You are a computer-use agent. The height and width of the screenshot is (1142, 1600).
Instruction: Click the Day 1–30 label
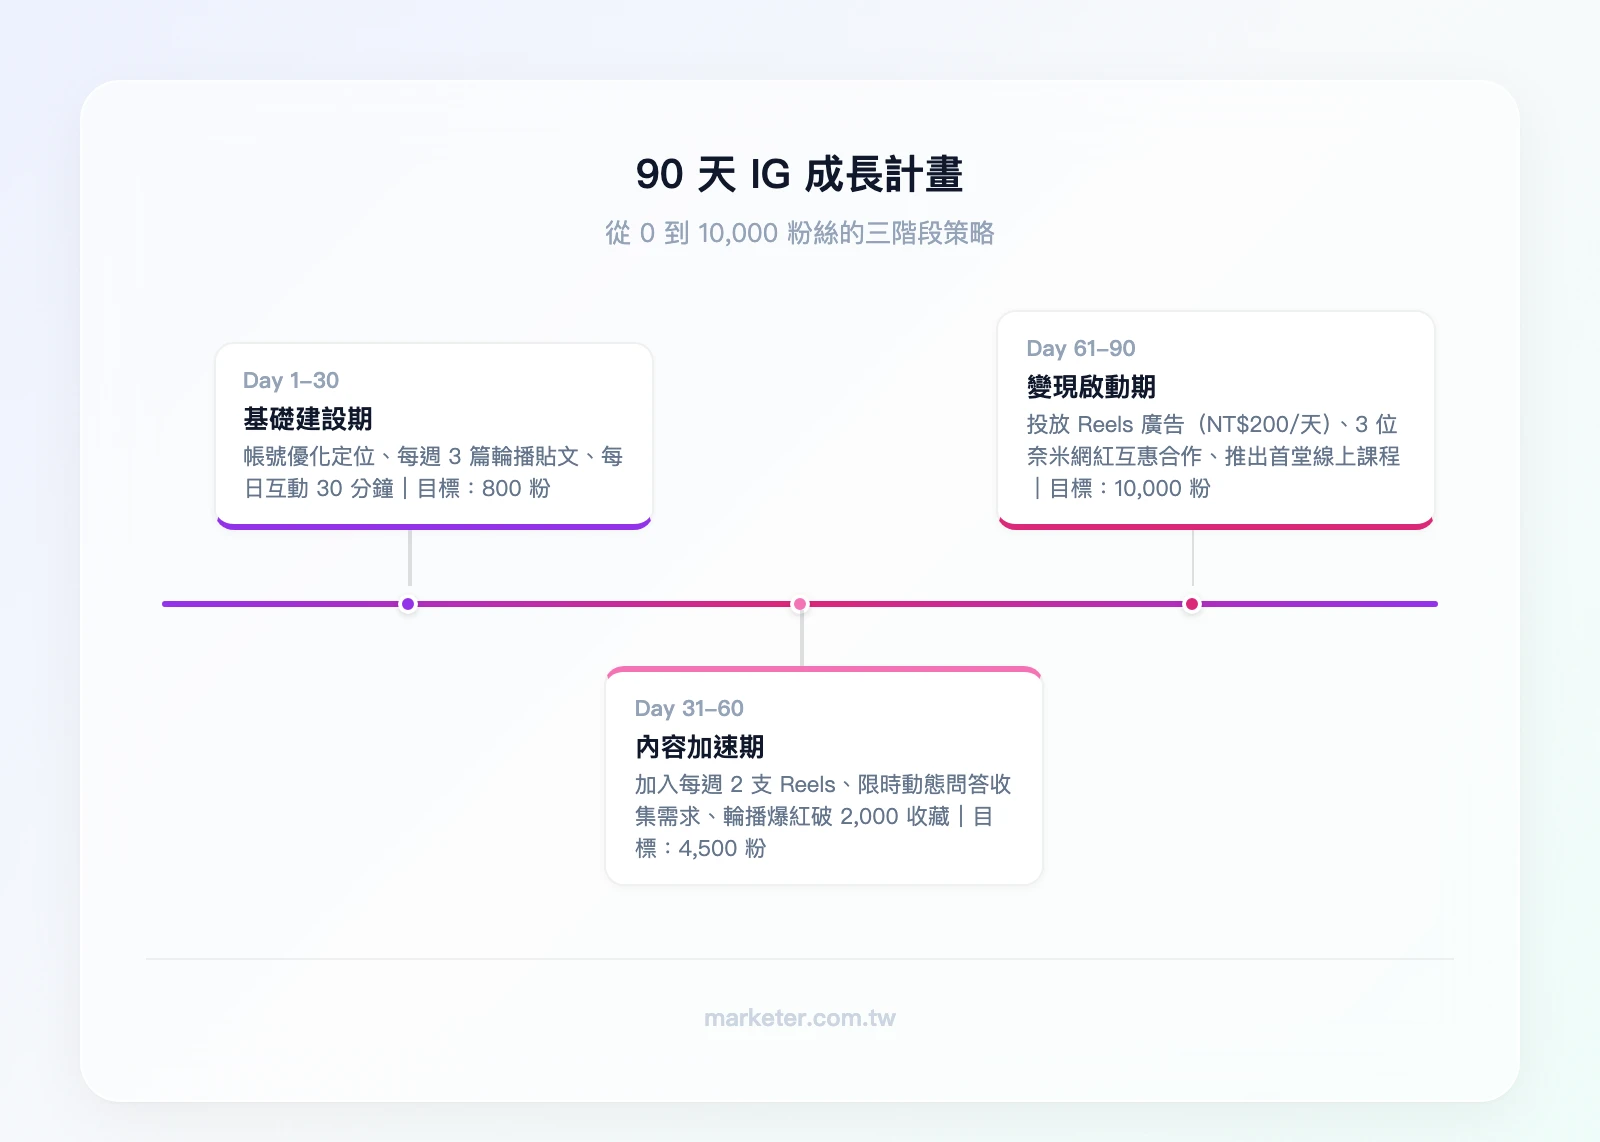tap(291, 380)
